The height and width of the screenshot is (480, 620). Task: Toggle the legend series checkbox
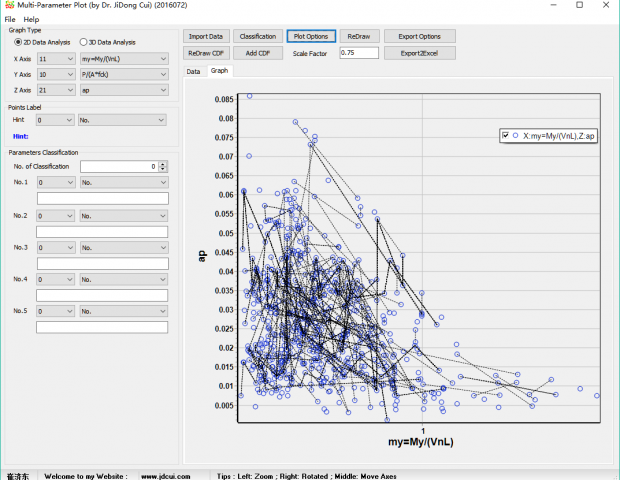504,135
